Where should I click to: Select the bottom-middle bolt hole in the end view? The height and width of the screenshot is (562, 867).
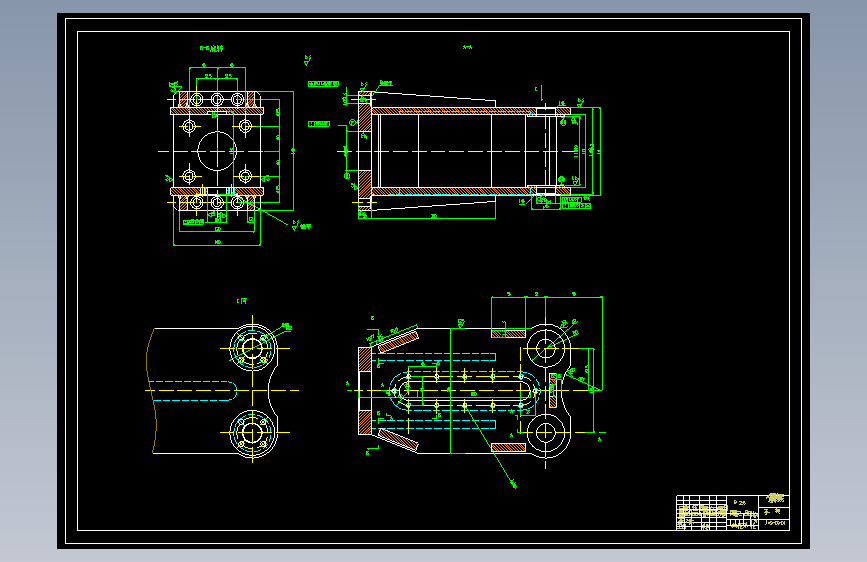click(217, 202)
